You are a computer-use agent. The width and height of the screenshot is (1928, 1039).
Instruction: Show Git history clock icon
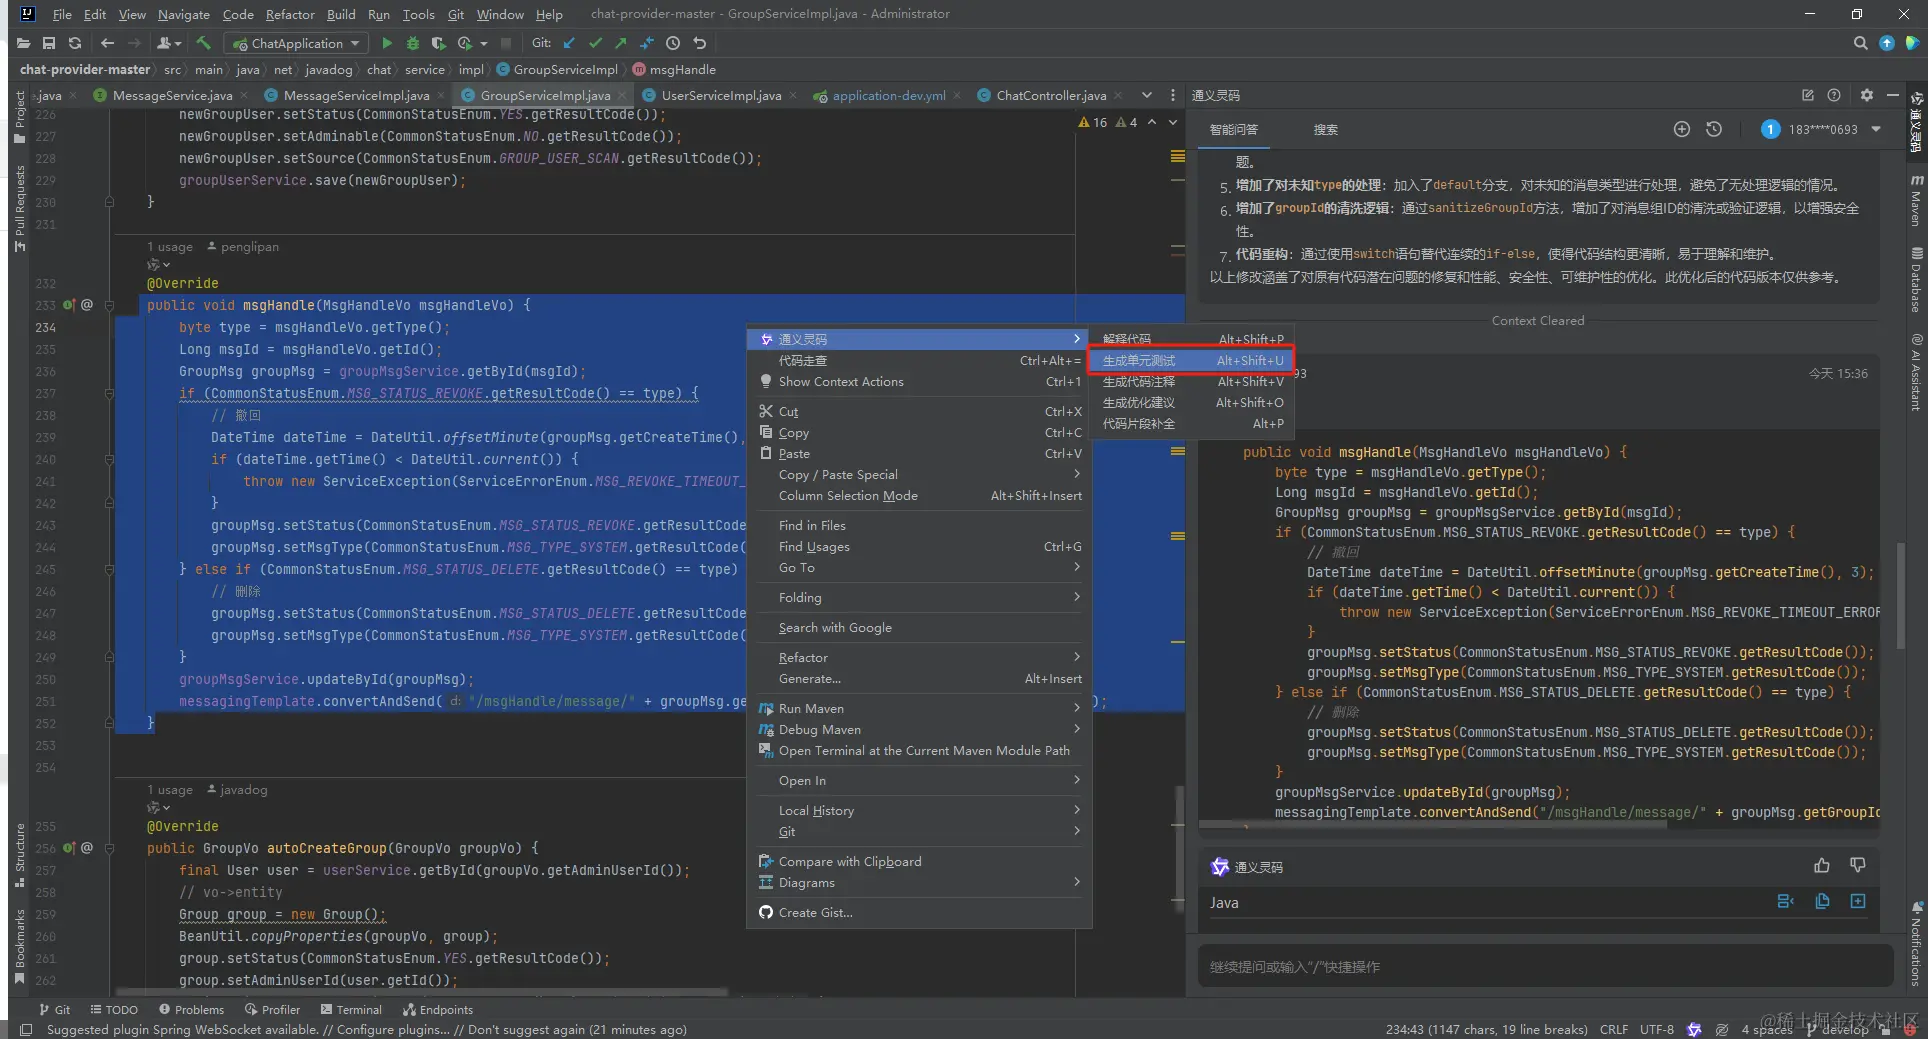point(673,43)
